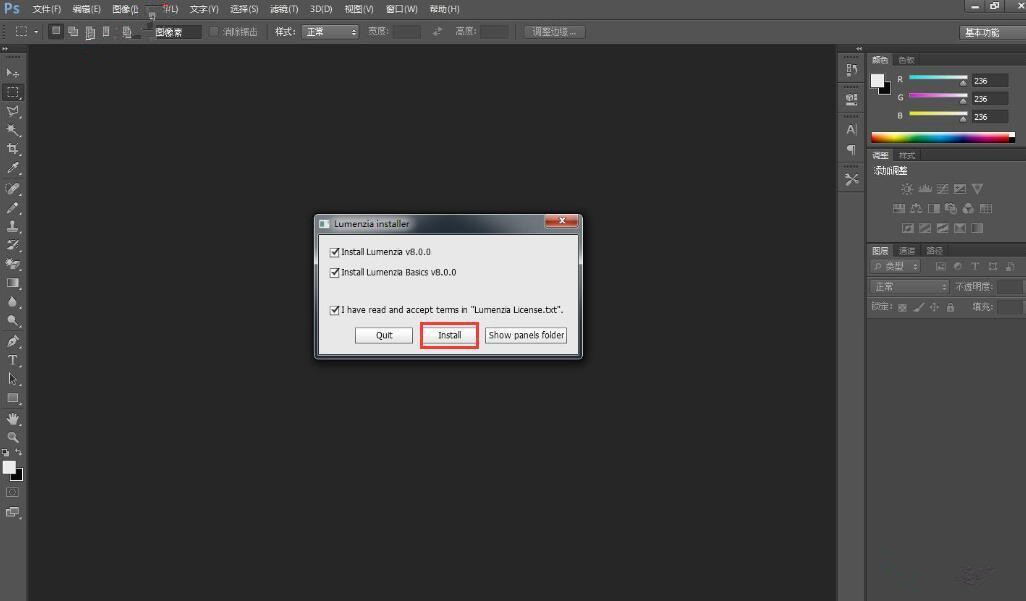Select the Hand tool
This screenshot has height=601, width=1026.
(x=12, y=418)
